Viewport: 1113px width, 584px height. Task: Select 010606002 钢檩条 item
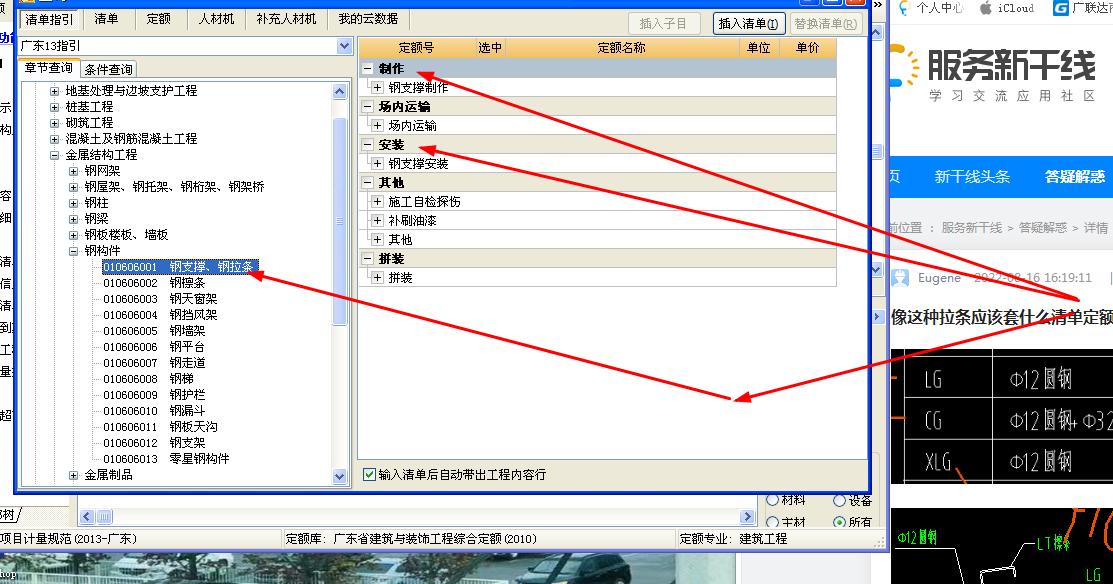(x=154, y=283)
